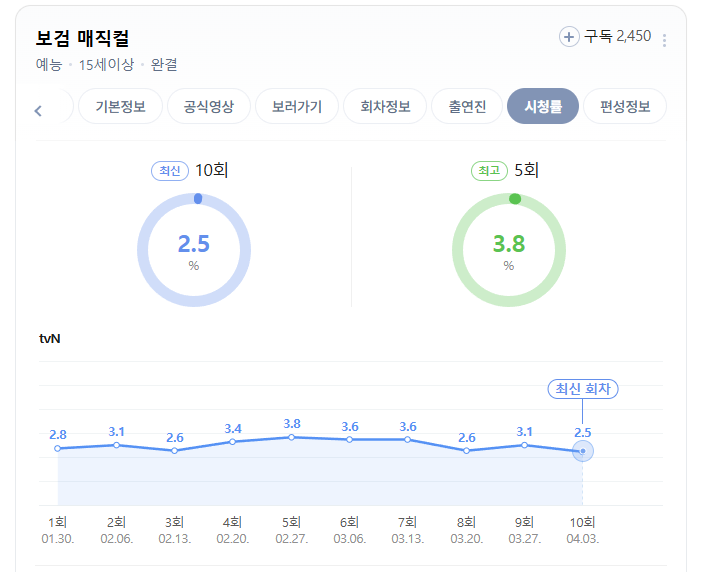The width and height of the screenshot is (711, 572).
Task: Click the 최신 badge next to 10회
Action: 170,171
